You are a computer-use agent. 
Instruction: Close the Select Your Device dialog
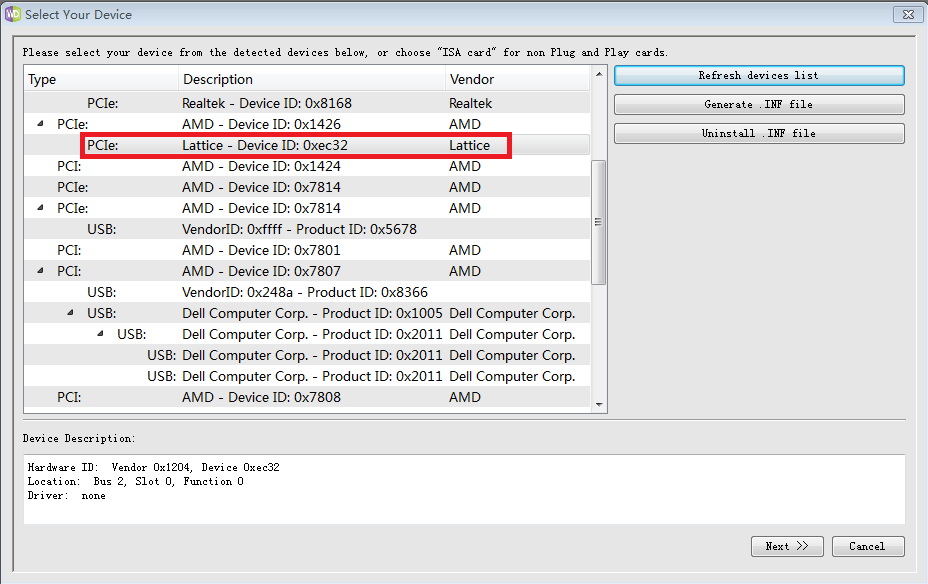906,15
